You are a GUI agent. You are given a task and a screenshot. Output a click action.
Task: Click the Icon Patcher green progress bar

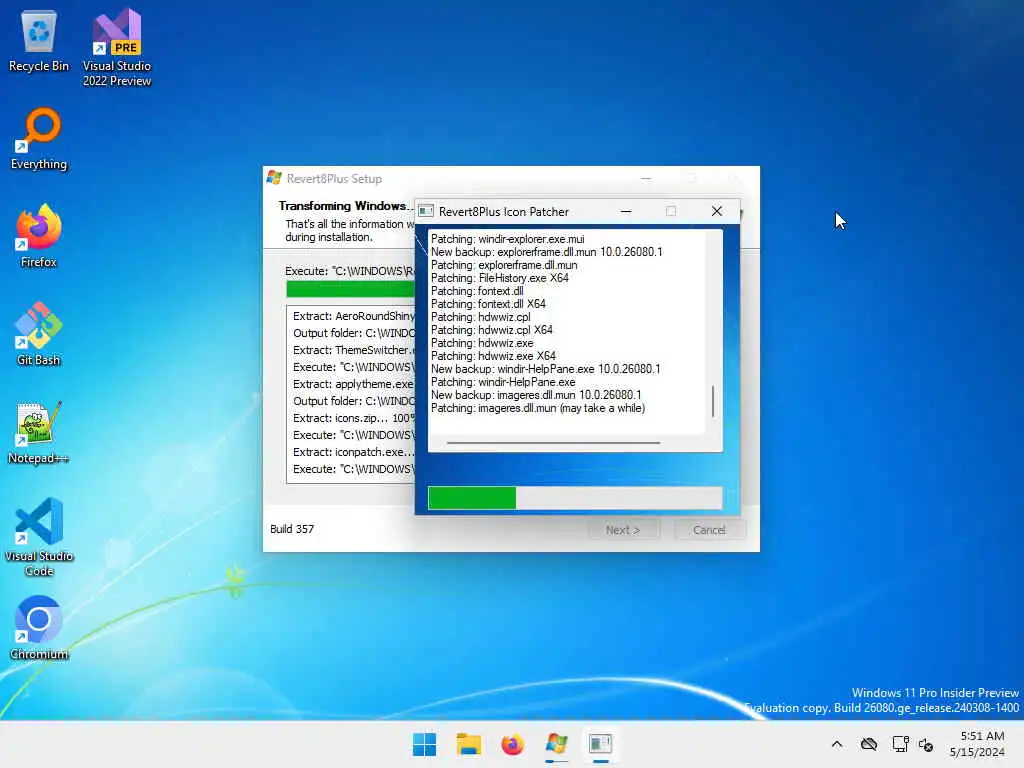pos(472,498)
